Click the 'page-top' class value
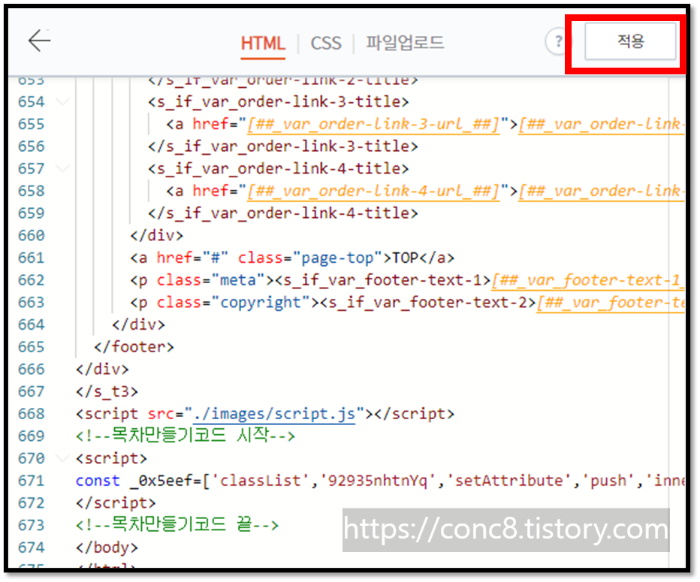The width and height of the screenshot is (700, 582). tap(337, 258)
